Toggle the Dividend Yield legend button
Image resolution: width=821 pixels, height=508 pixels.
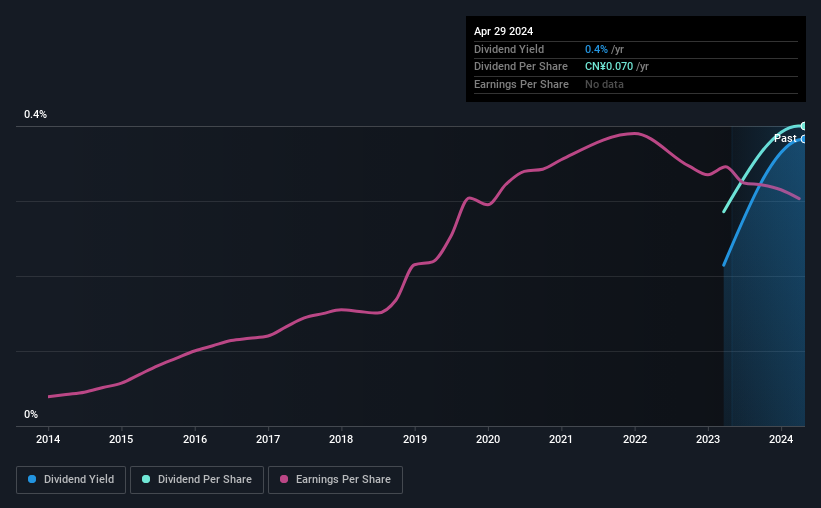click(71, 479)
